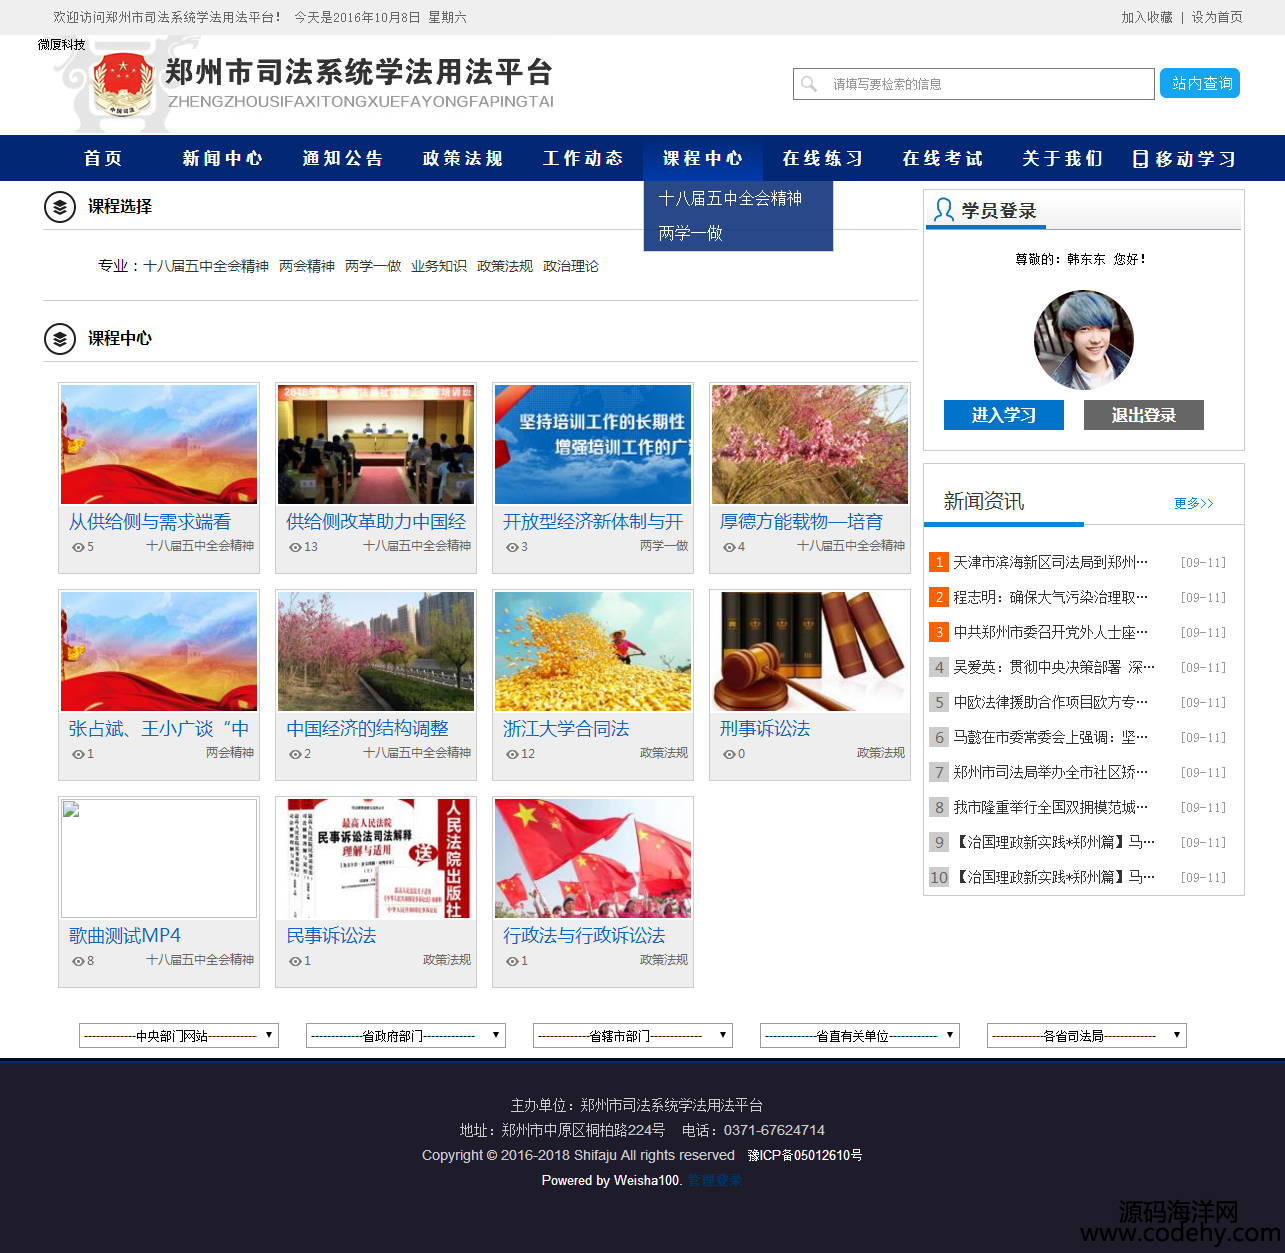Open news item 程志明：确保大气污染治理取
The height and width of the screenshot is (1253, 1285).
1050,597
